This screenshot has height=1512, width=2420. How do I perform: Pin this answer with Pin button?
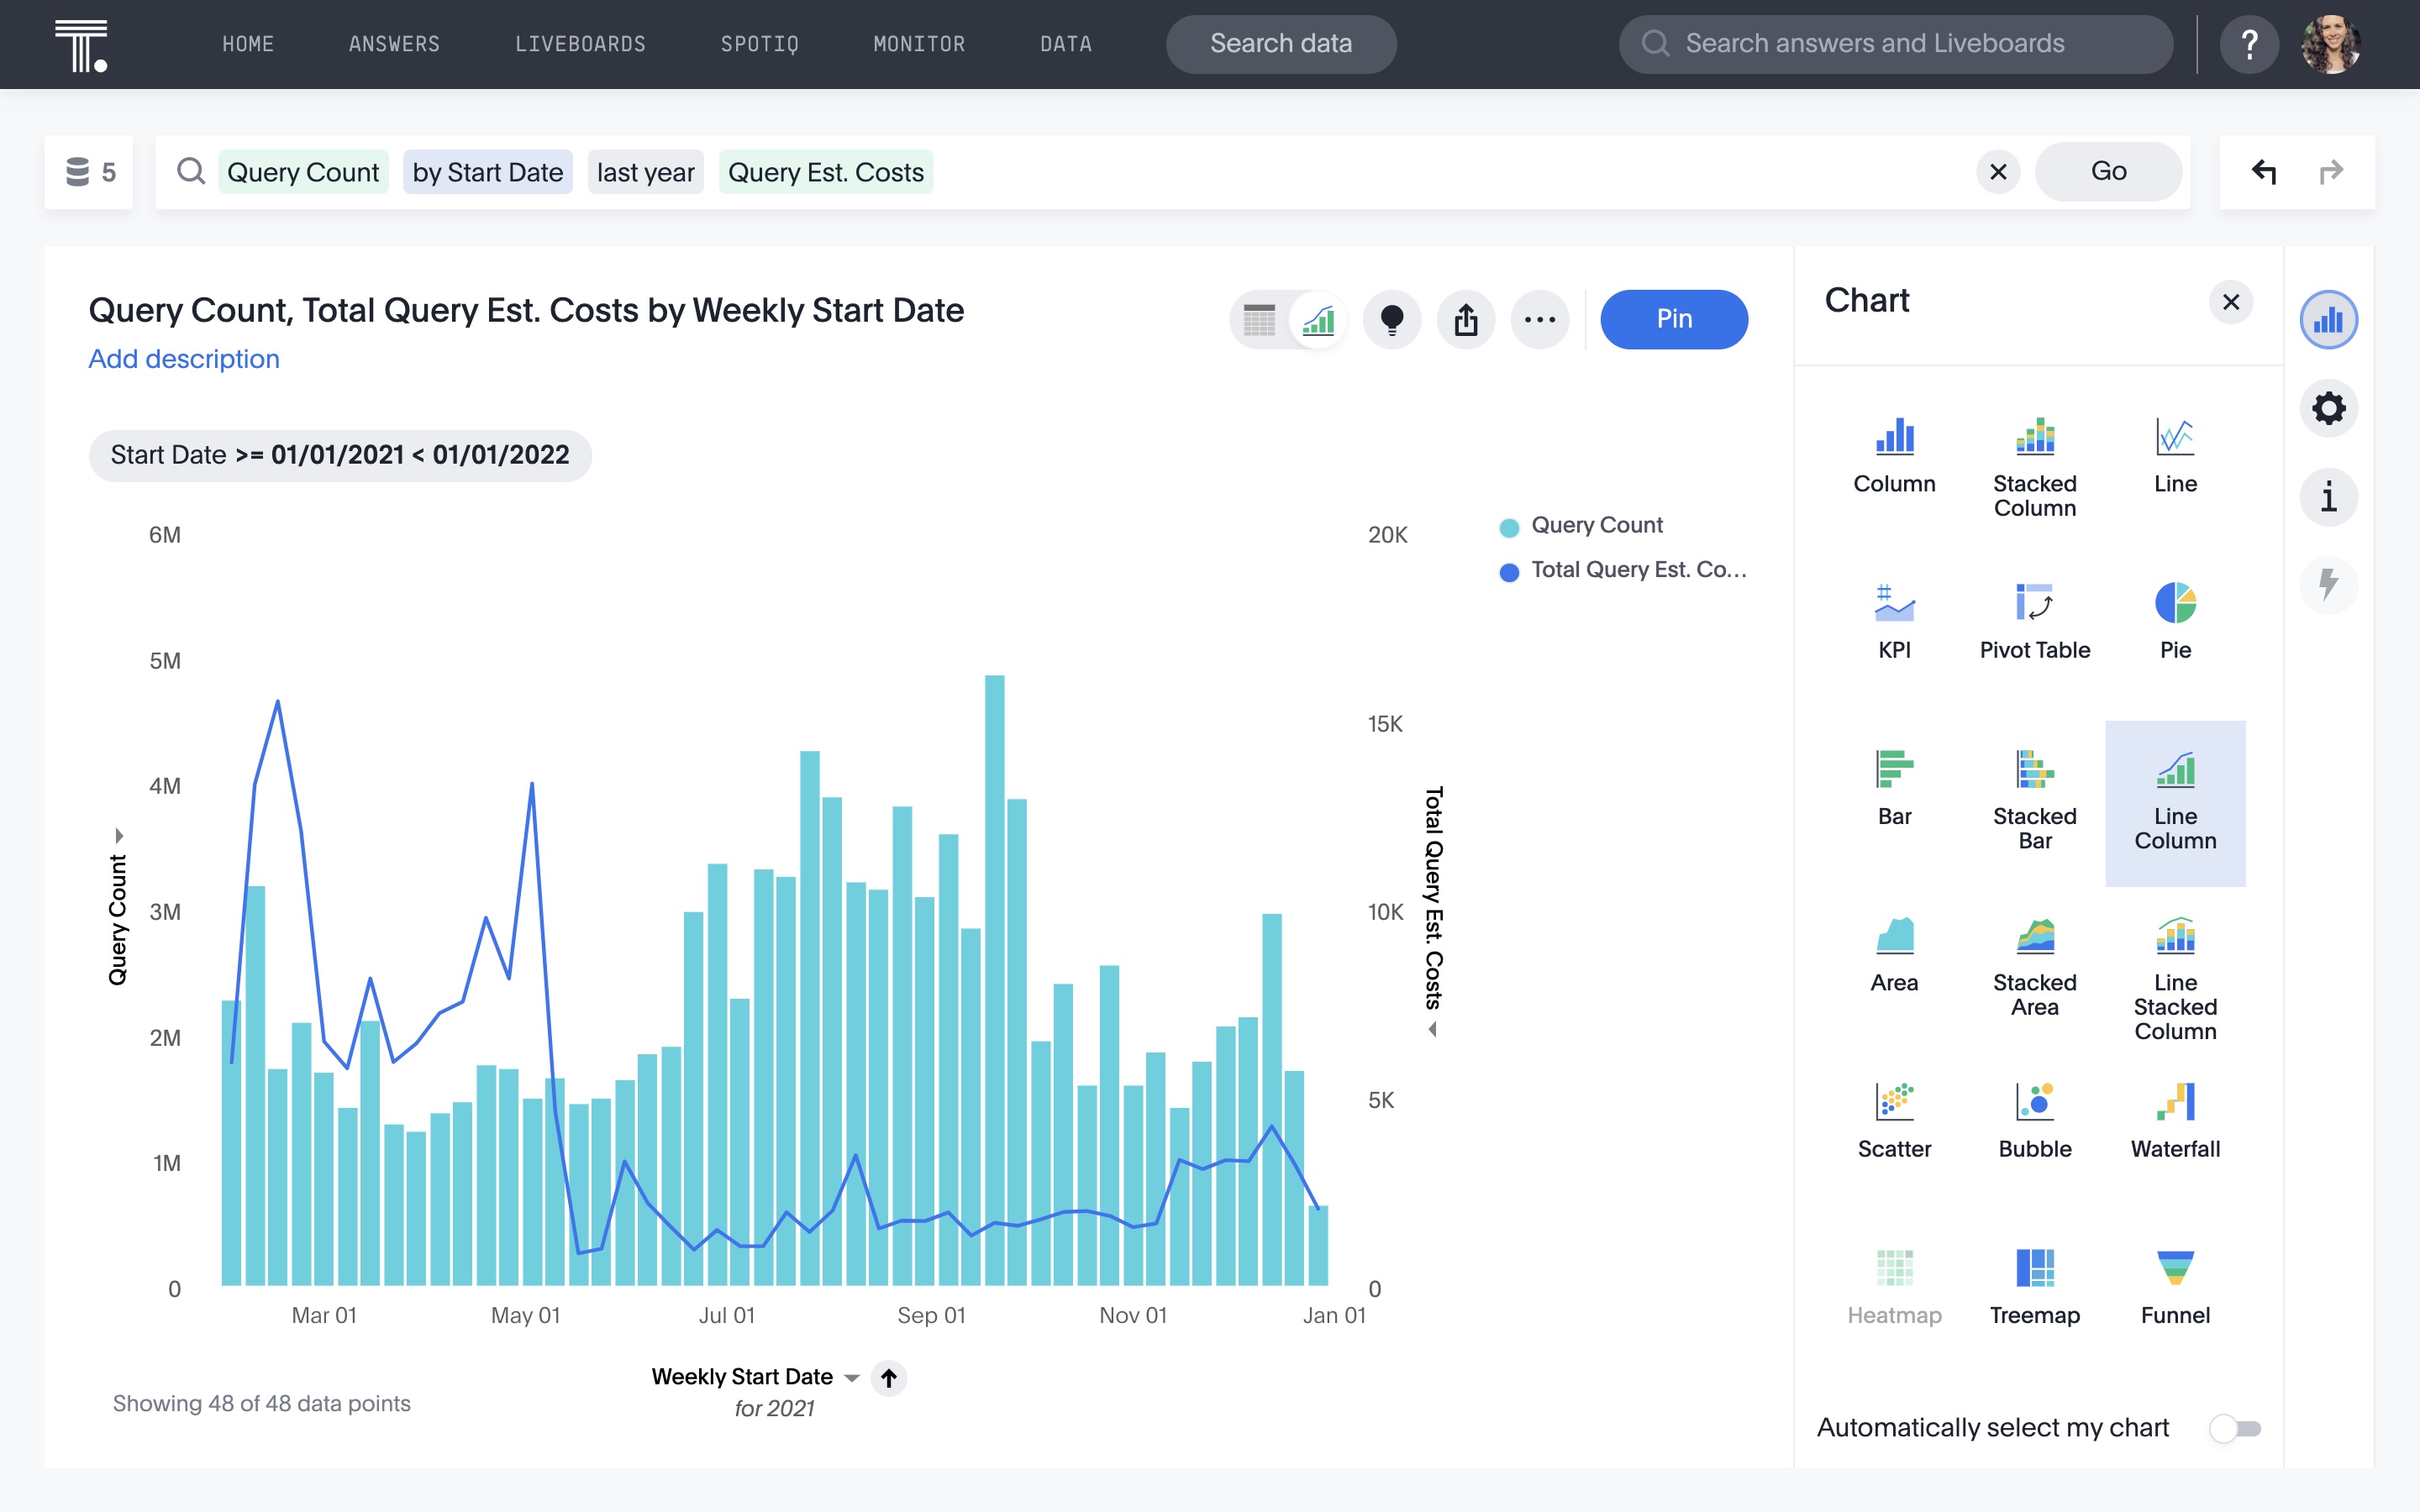(1674, 320)
